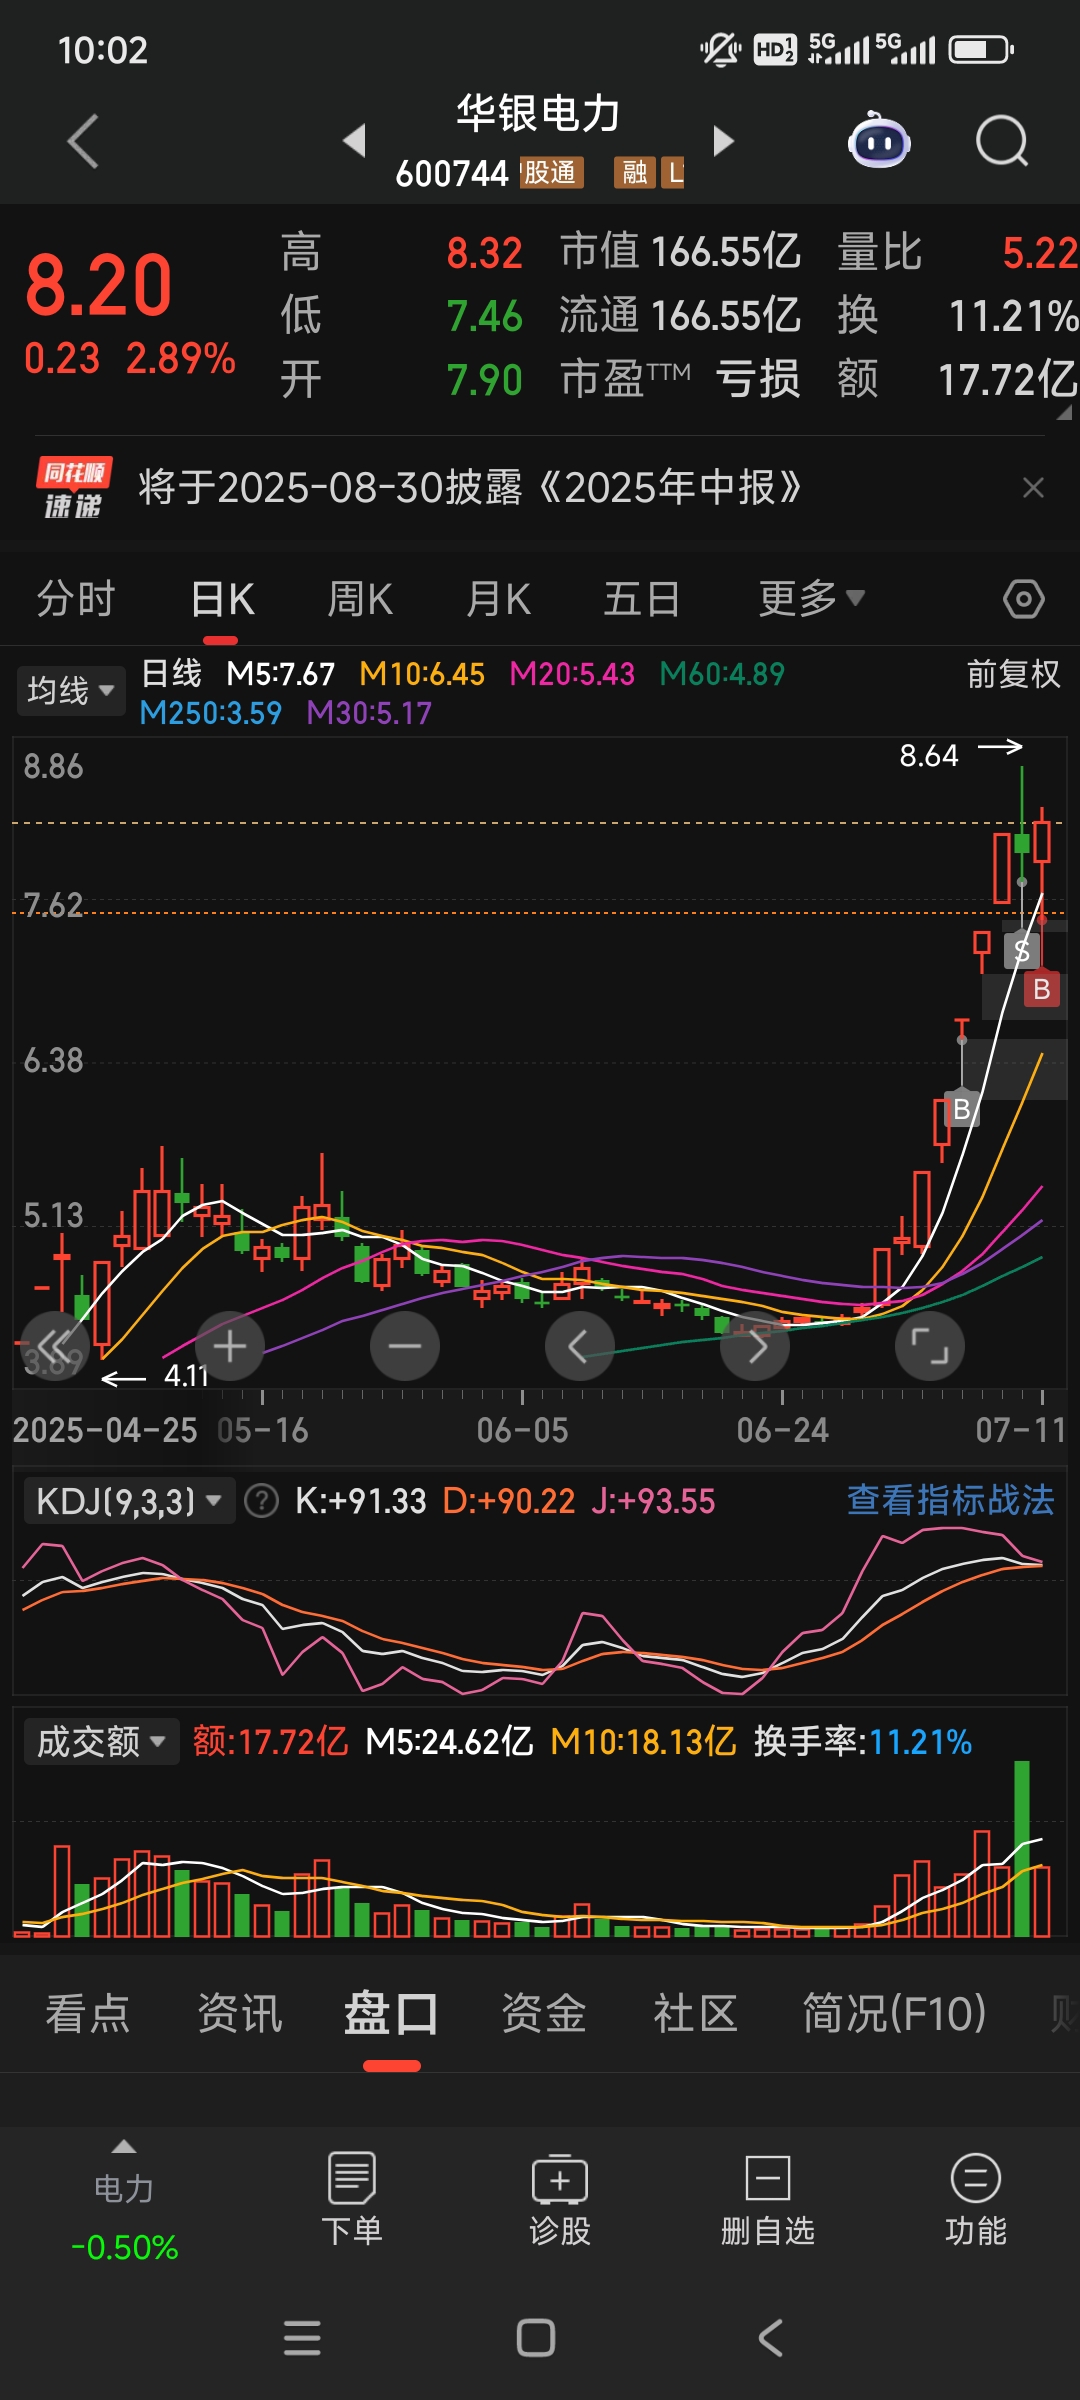Open the 均线 indicator dropdown
This screenshot has height=2400, width=1080.
(x=71, y=691)
